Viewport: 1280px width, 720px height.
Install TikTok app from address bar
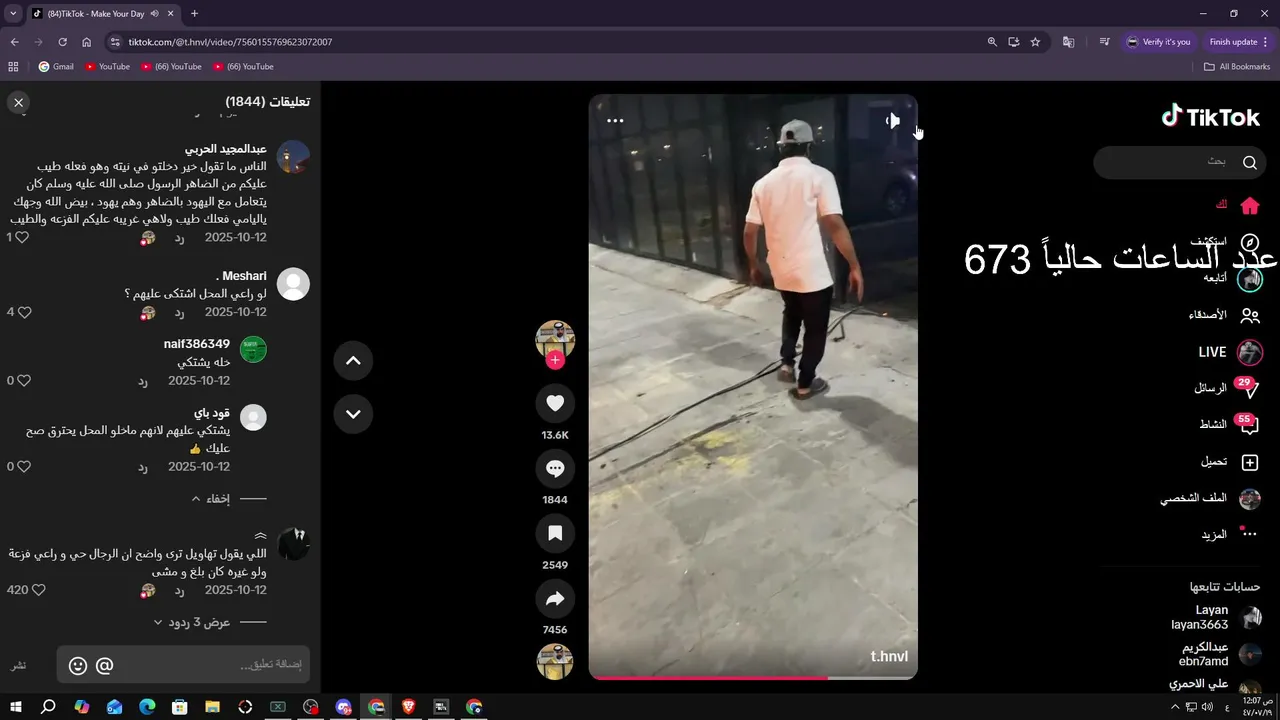[1013, 42]
